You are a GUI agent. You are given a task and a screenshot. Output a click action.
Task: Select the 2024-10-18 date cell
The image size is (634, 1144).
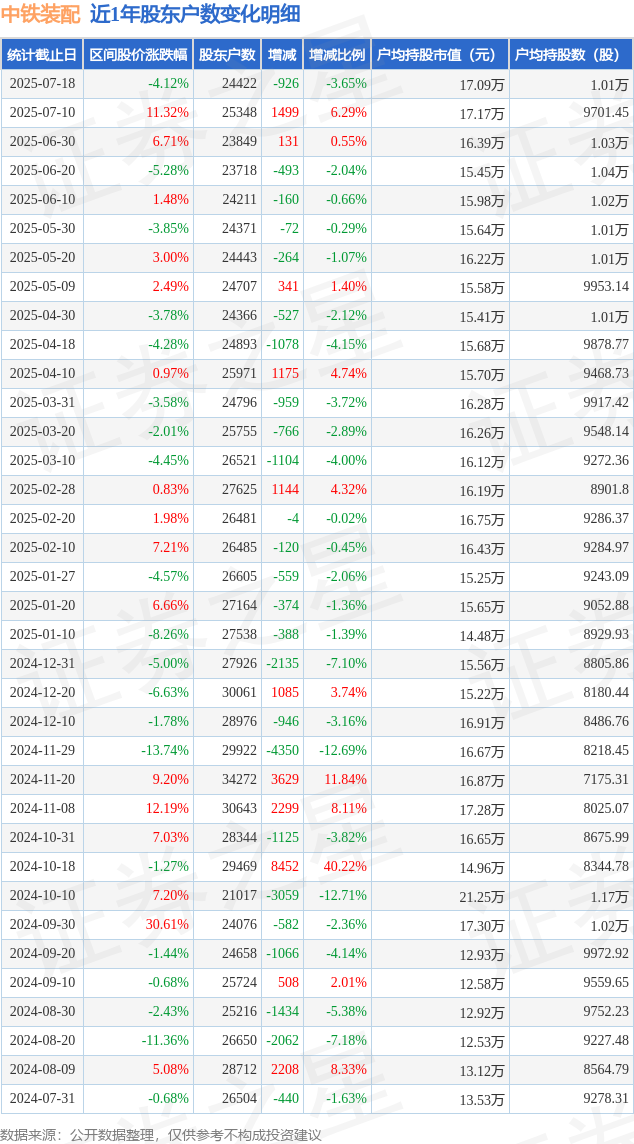pyautogui.click(x=42, y=866)
